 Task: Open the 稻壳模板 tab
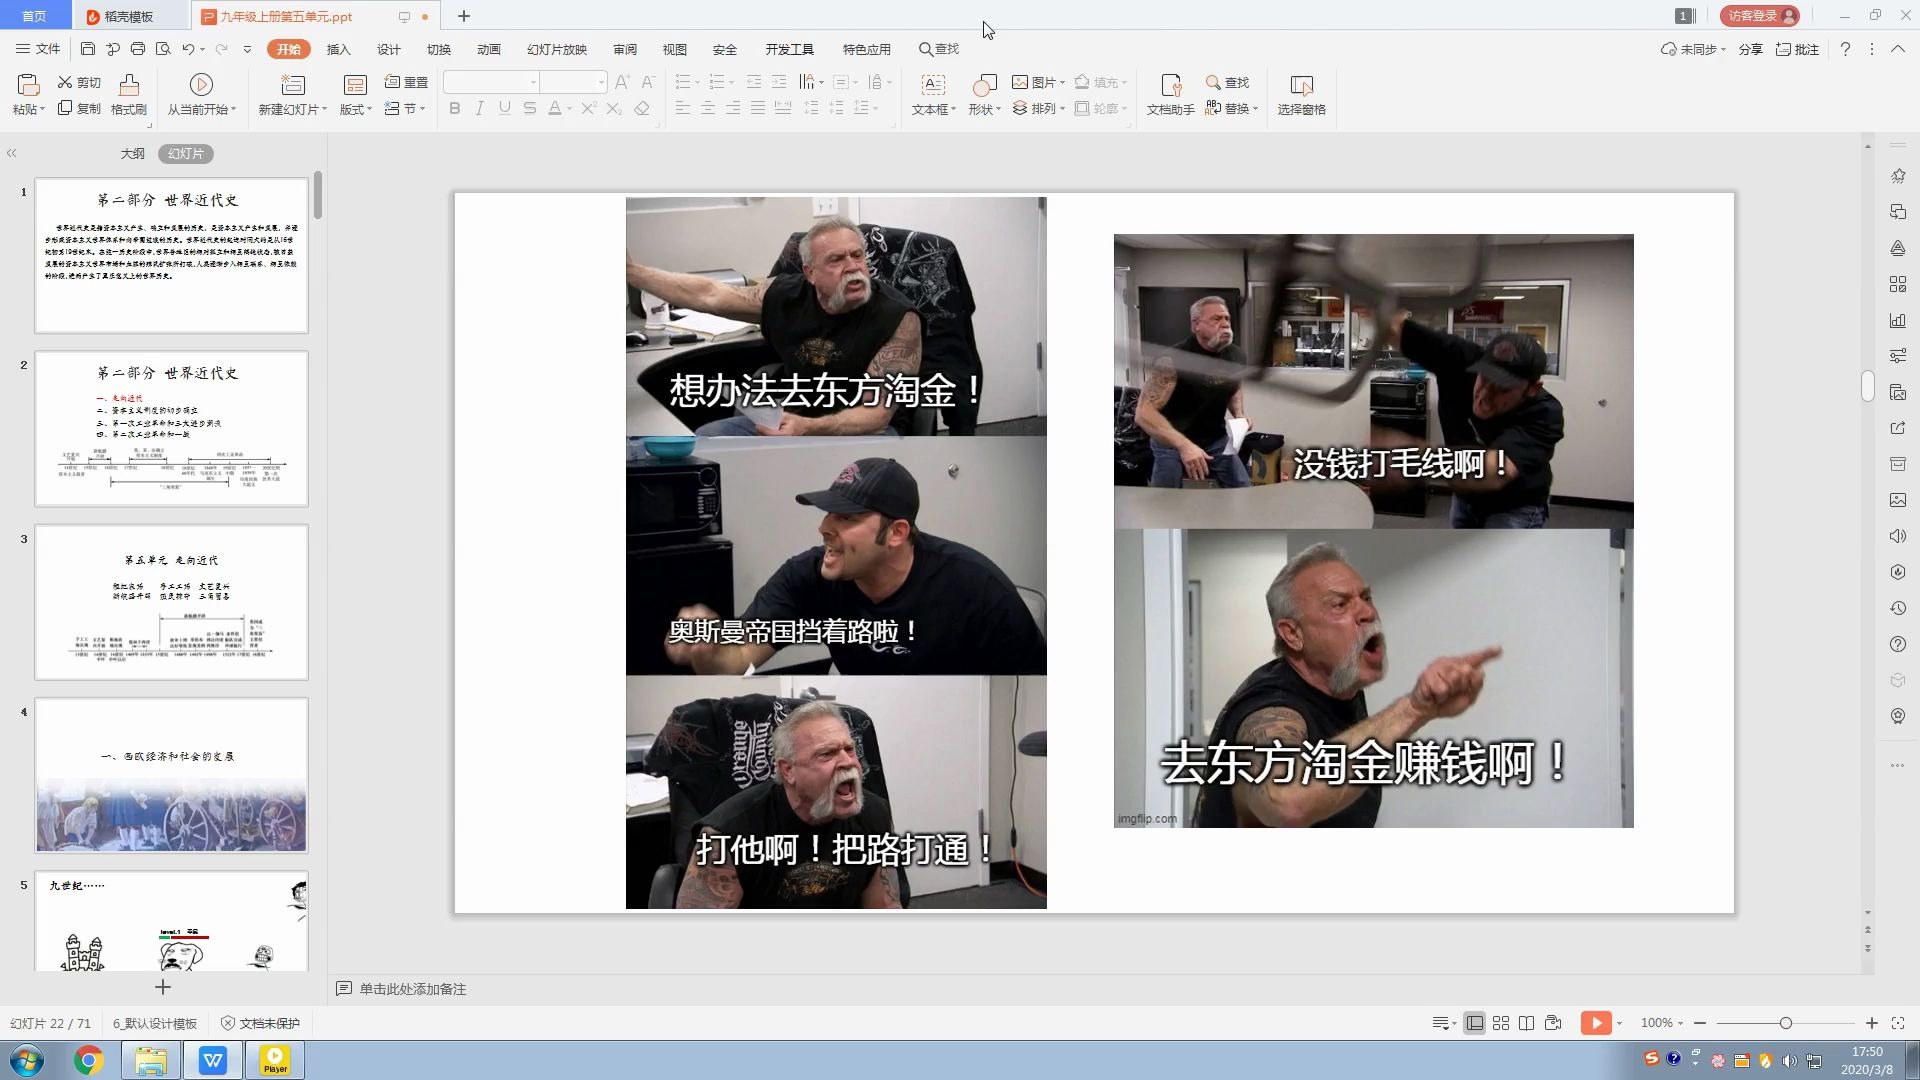tap(130, 16)
